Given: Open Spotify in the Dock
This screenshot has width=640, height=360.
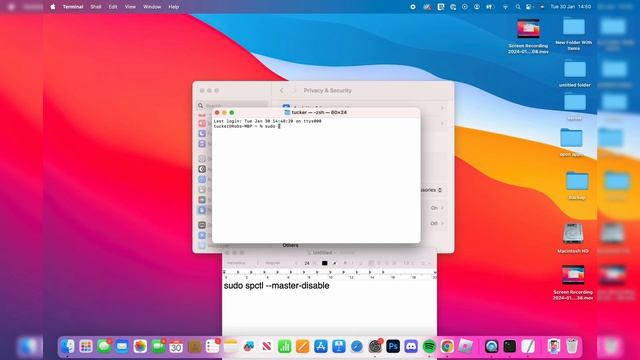Looking at the screenshot, I should (429, 347).
